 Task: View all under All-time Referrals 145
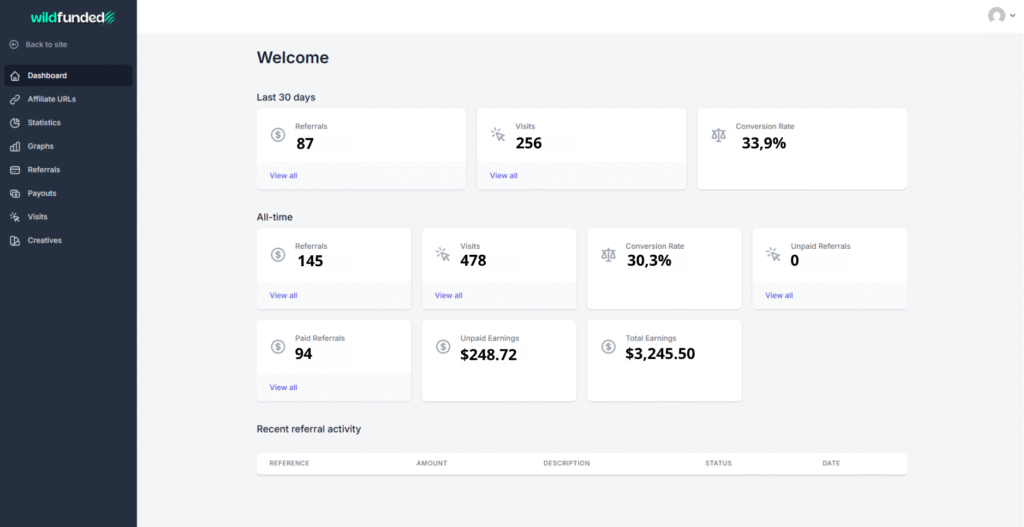tap(283, 296)
